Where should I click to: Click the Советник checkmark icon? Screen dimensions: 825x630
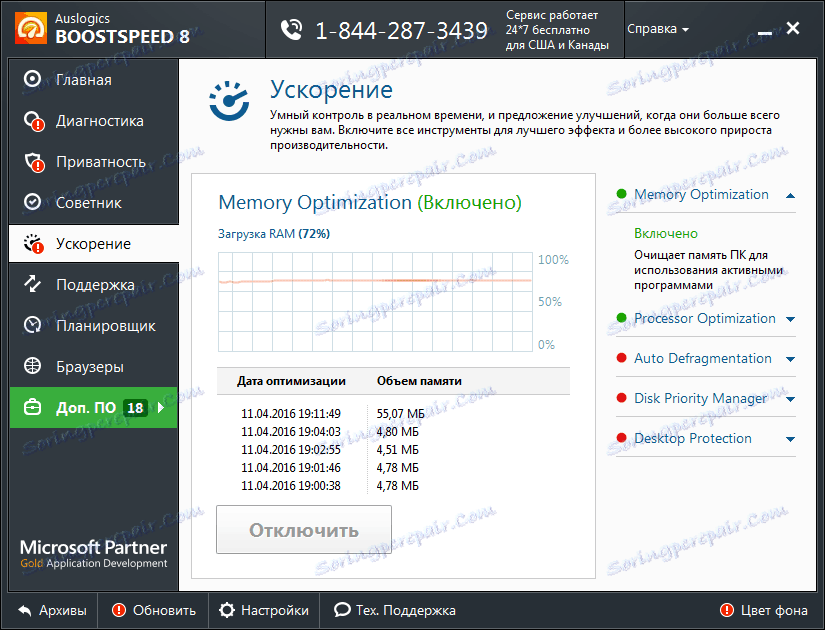[33, 202]
